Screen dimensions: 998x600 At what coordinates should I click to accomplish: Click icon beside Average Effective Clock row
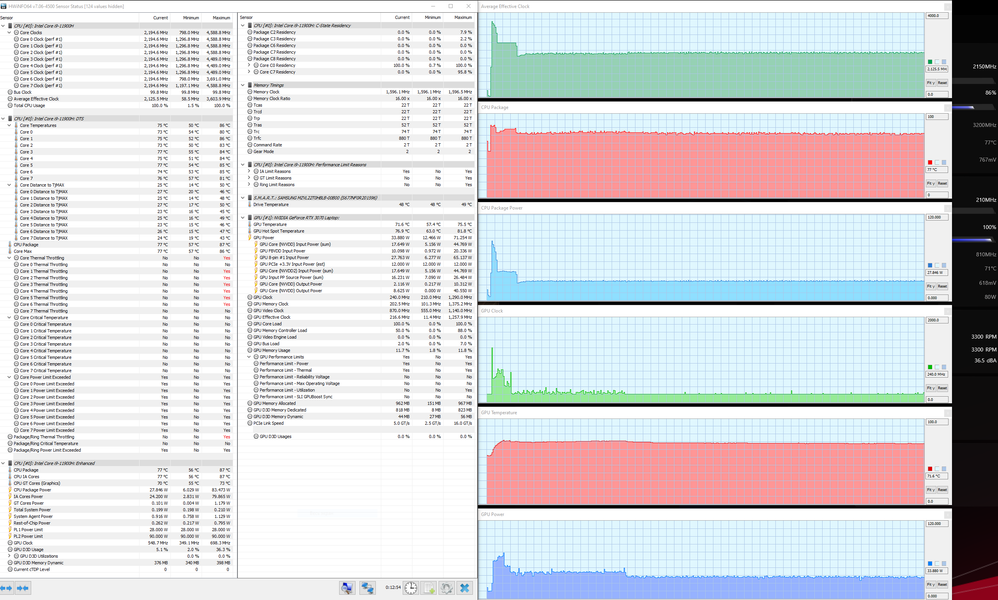pos(10,99)
